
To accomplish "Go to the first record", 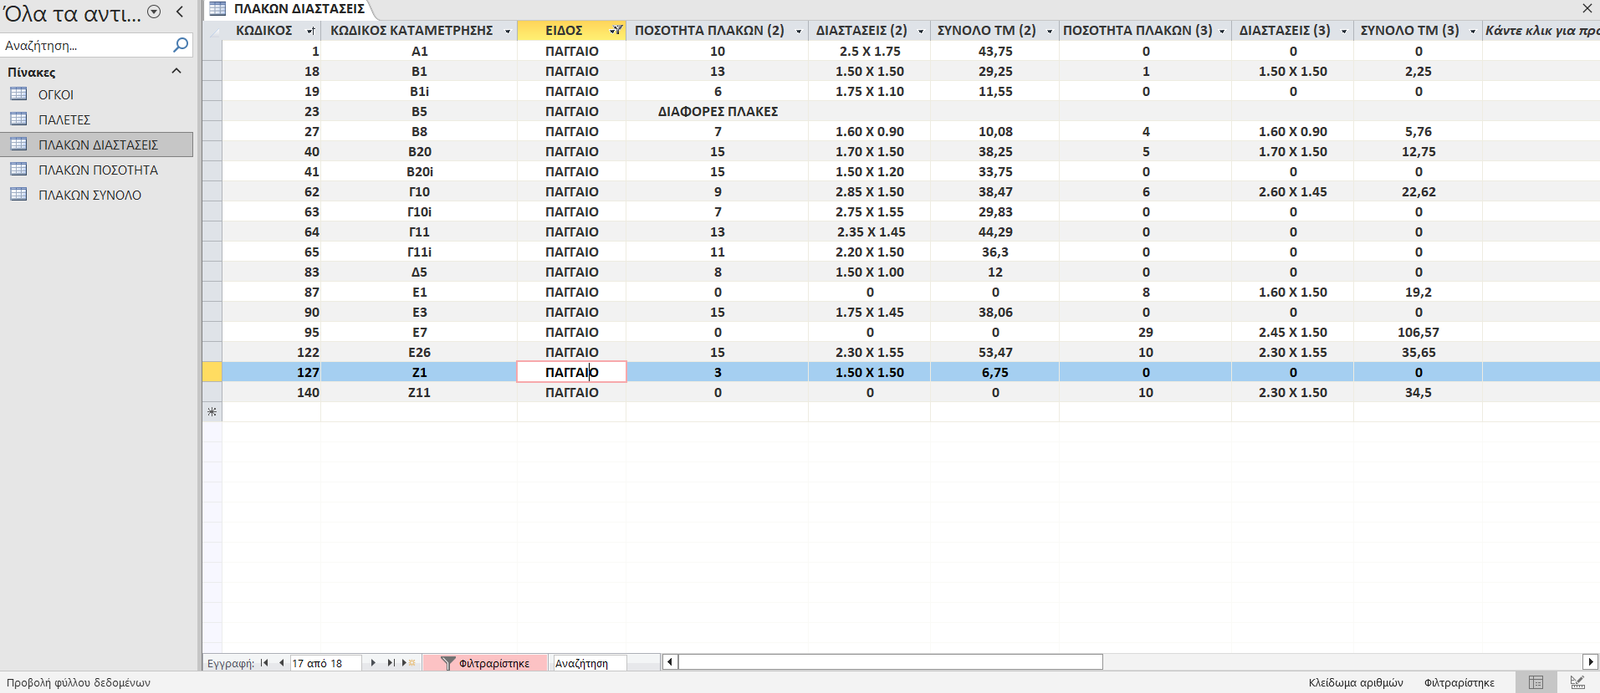I will (265, 663).
